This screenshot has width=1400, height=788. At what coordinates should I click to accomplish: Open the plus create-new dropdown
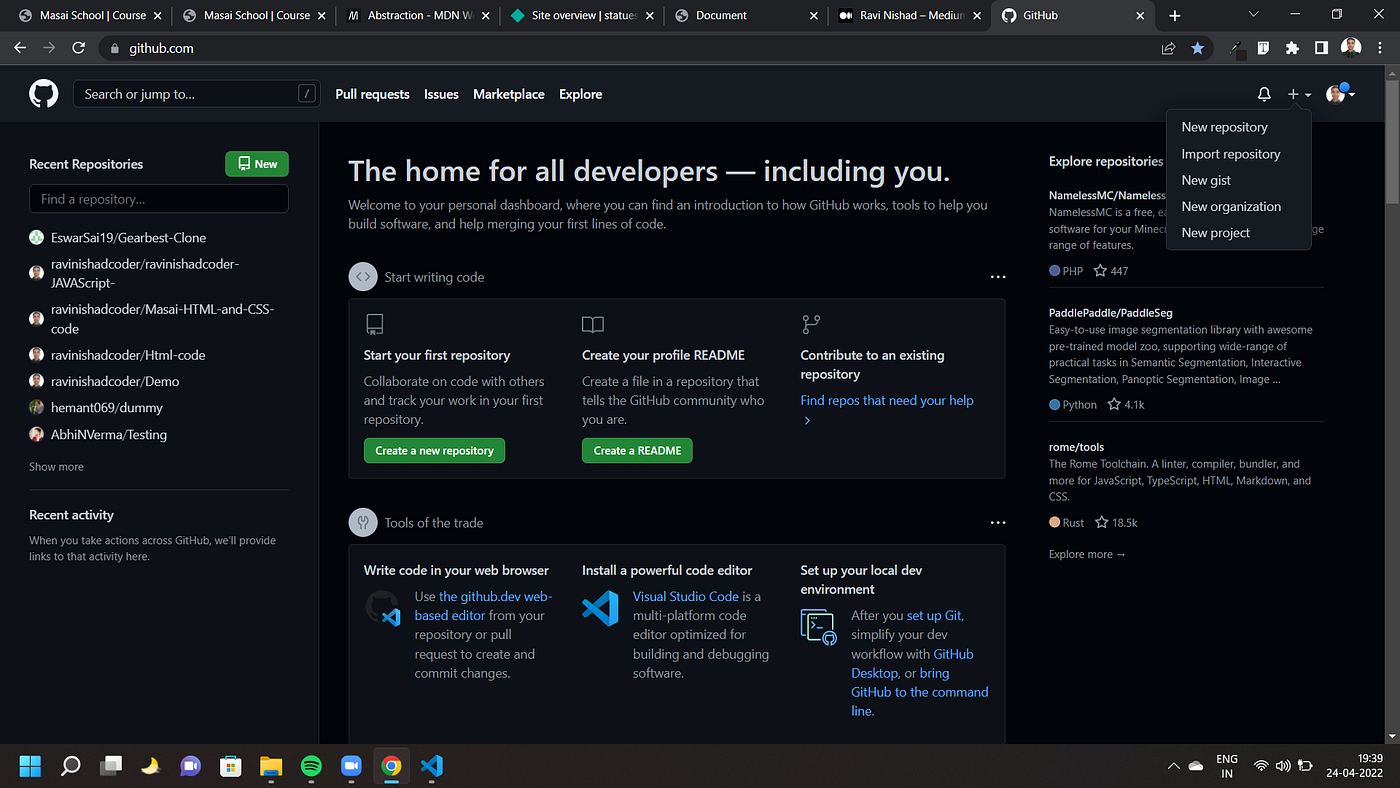[x=1296, y=93]
